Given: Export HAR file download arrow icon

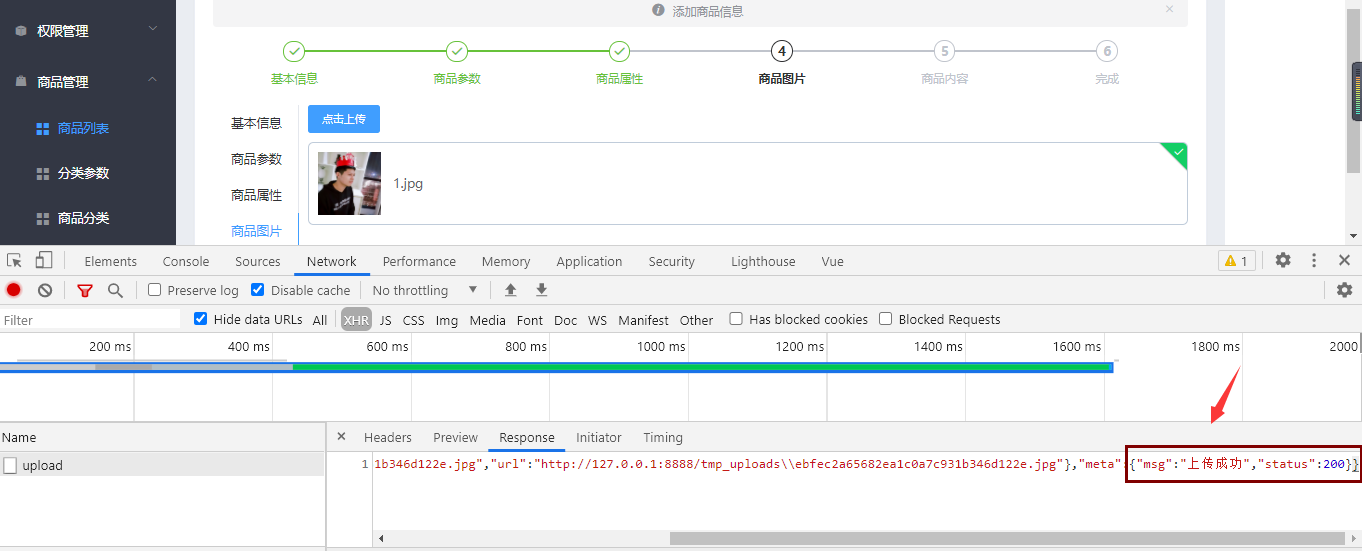Looking at the screenshot, I should (x=541, y=290).
